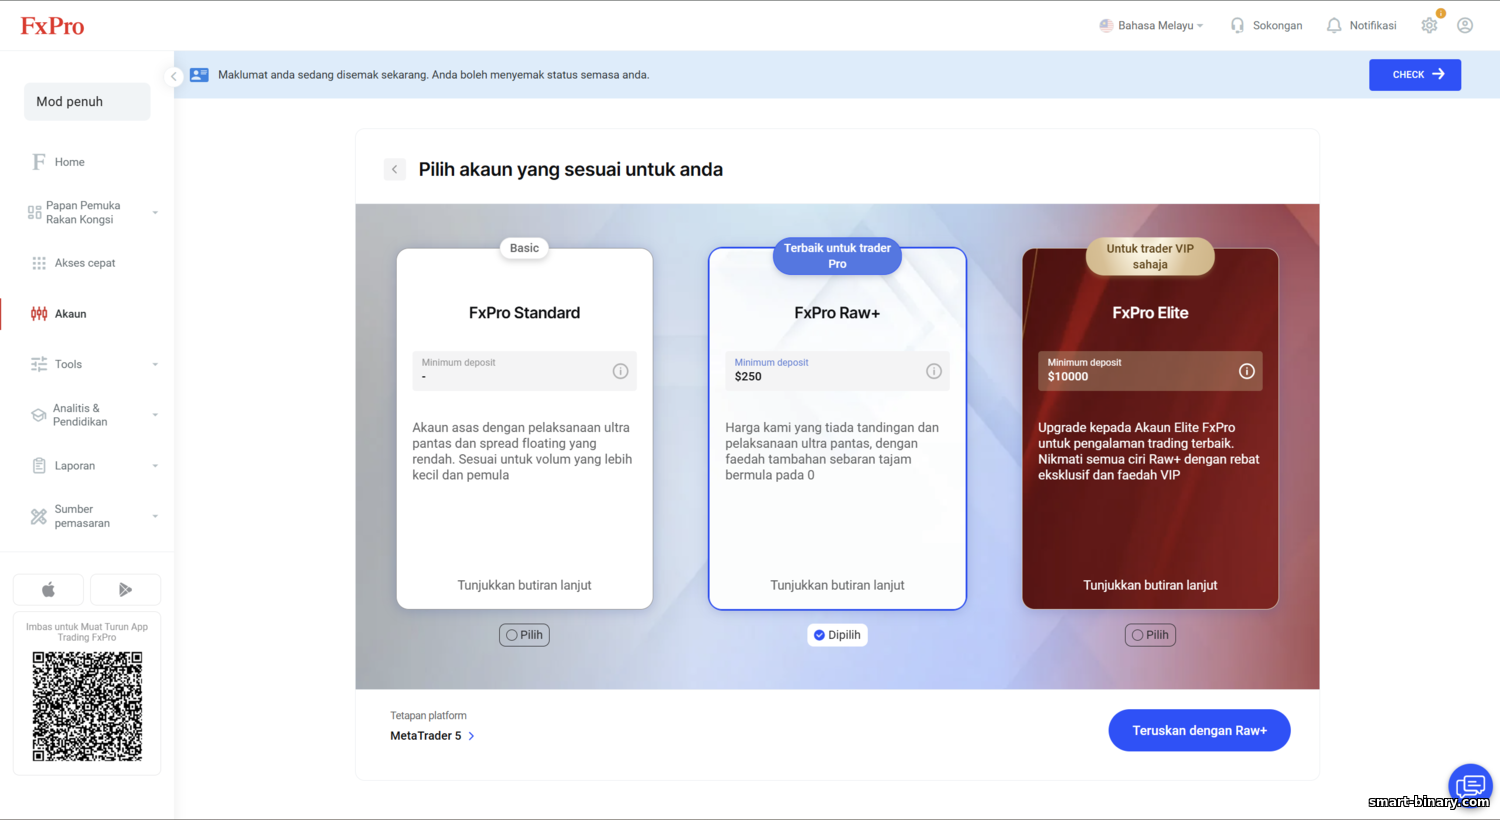Click Home F icon in sidebar
Viewport: 1500px width, 820px height.
[39, 162]
